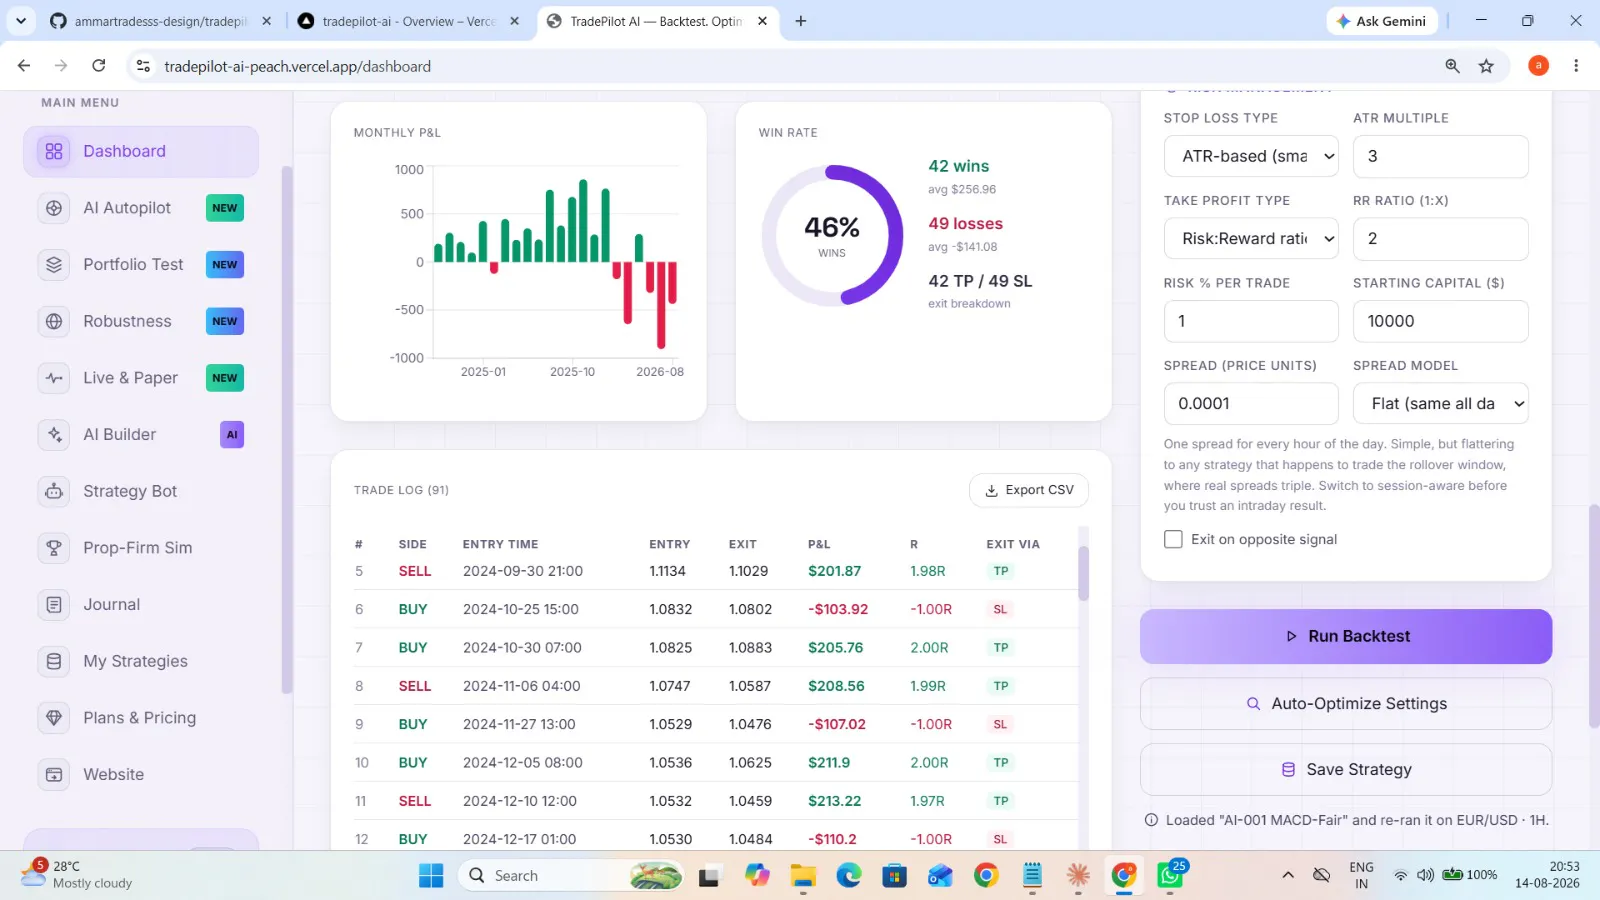Open Dashboard from the main menu

[141, 151]
